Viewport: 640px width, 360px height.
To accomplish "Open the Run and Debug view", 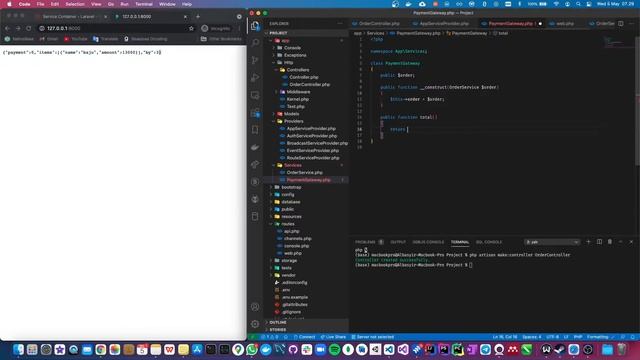I will pos(255,78).
